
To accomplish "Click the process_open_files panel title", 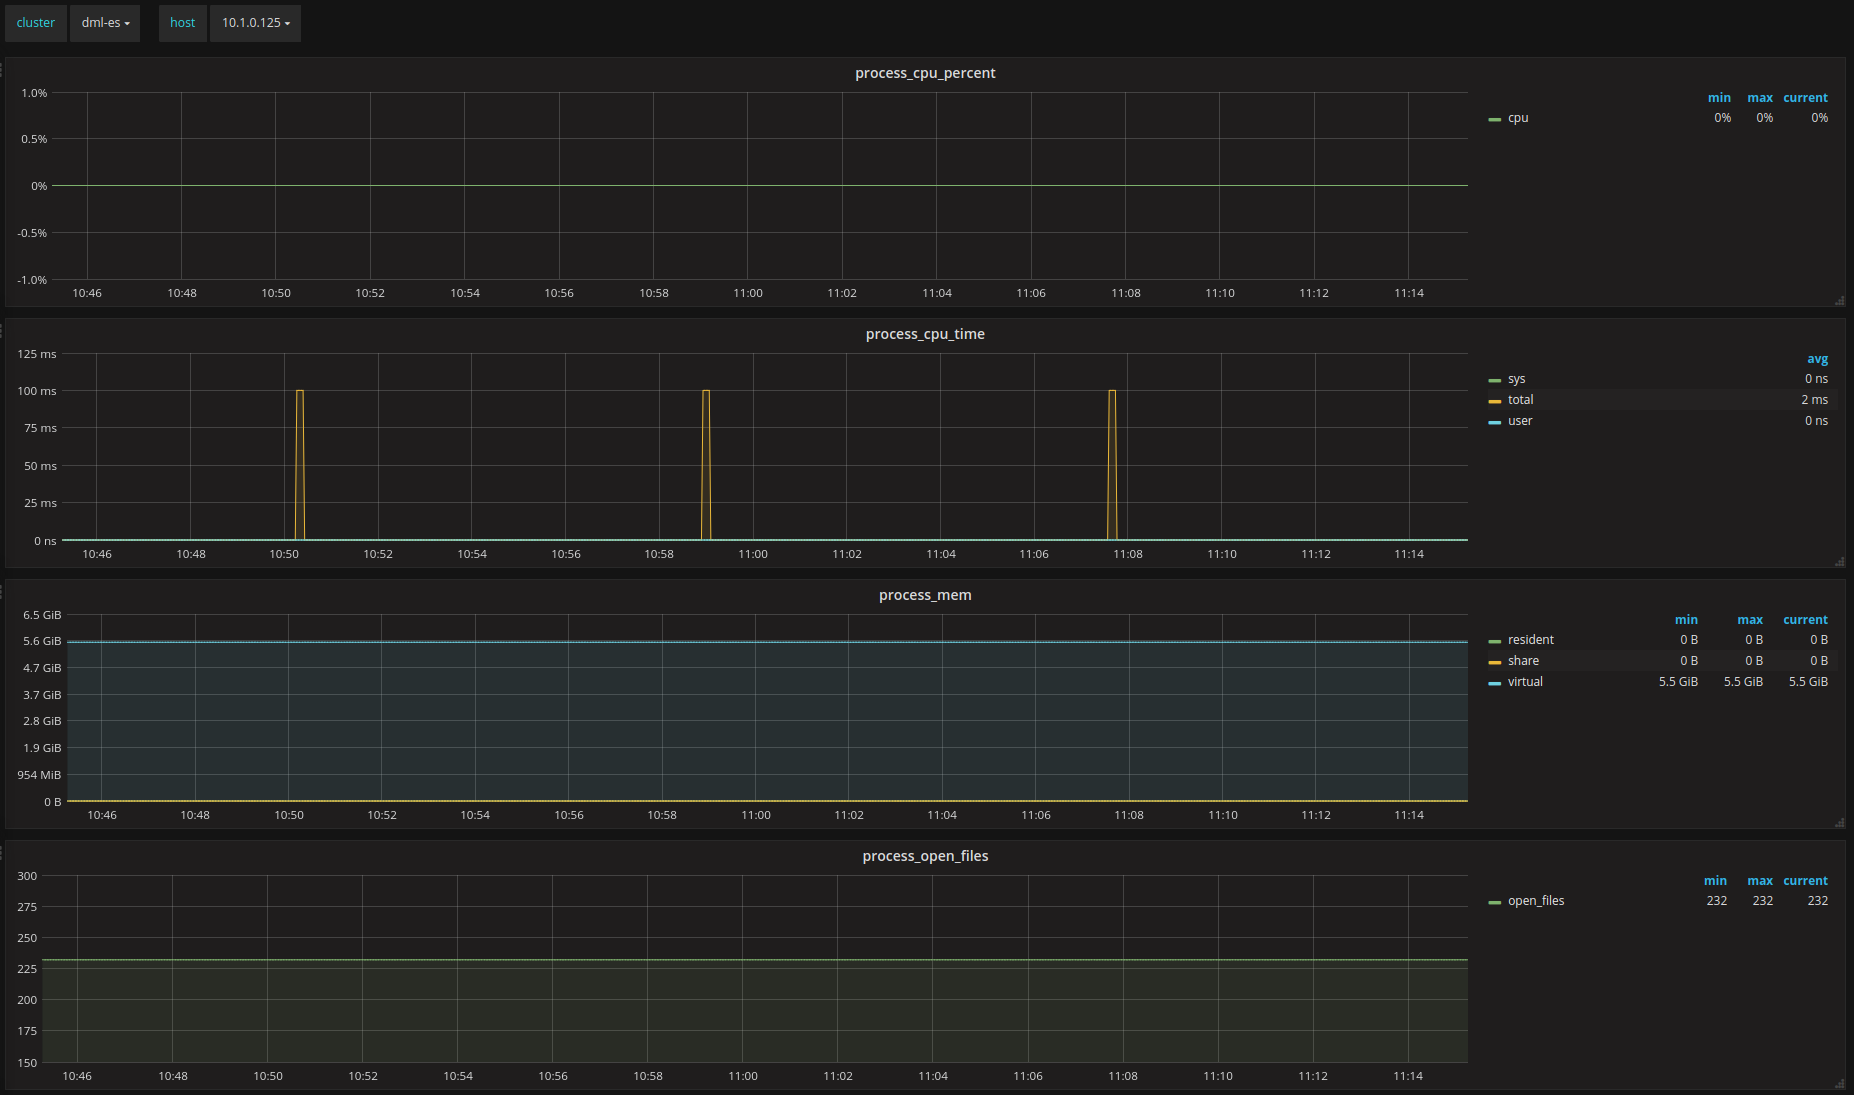I will pyautogui.click(x=925, y=856).
